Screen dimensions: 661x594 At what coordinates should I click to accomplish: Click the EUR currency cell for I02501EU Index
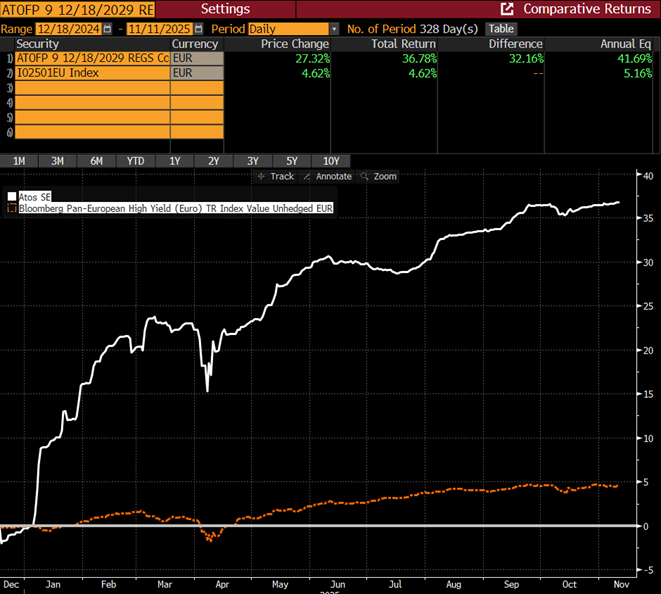tap(197, 73)
